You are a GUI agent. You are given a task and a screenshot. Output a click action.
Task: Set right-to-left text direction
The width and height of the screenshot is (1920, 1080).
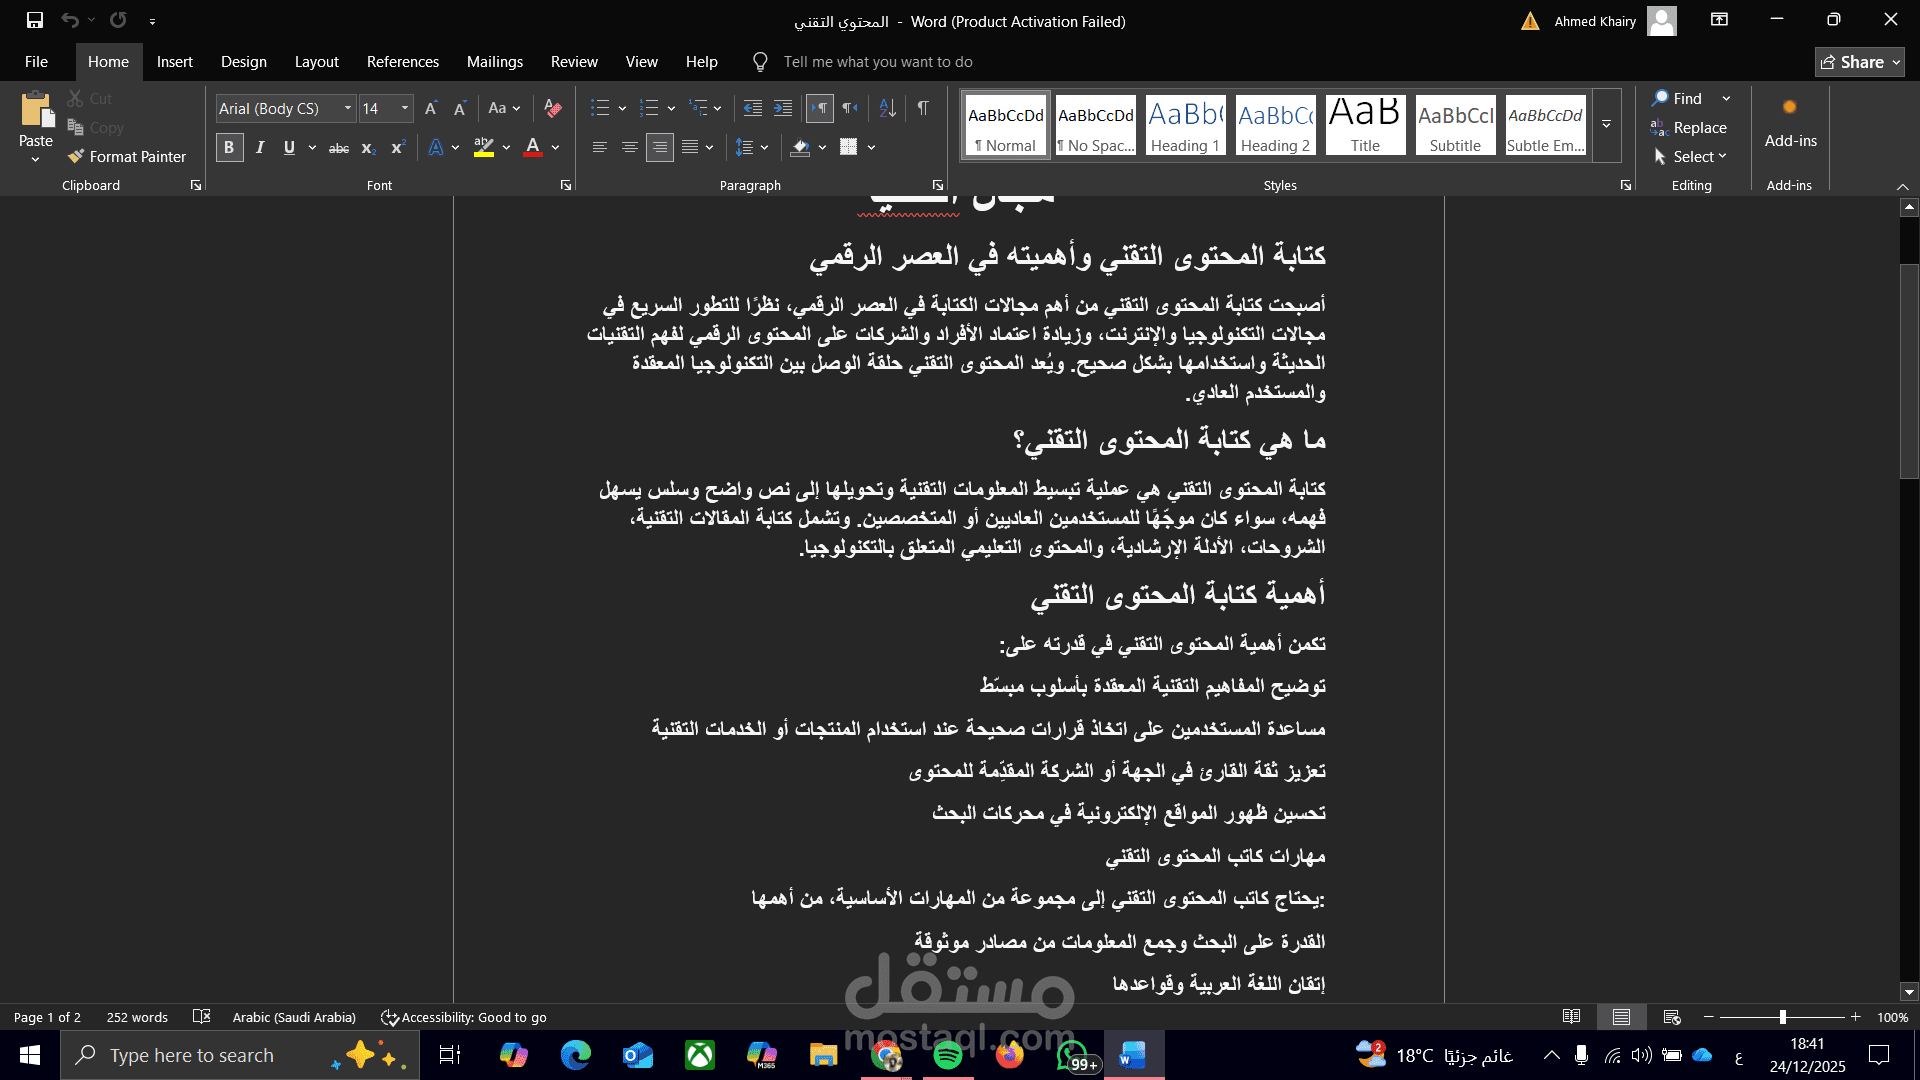[x=850, y=108]
